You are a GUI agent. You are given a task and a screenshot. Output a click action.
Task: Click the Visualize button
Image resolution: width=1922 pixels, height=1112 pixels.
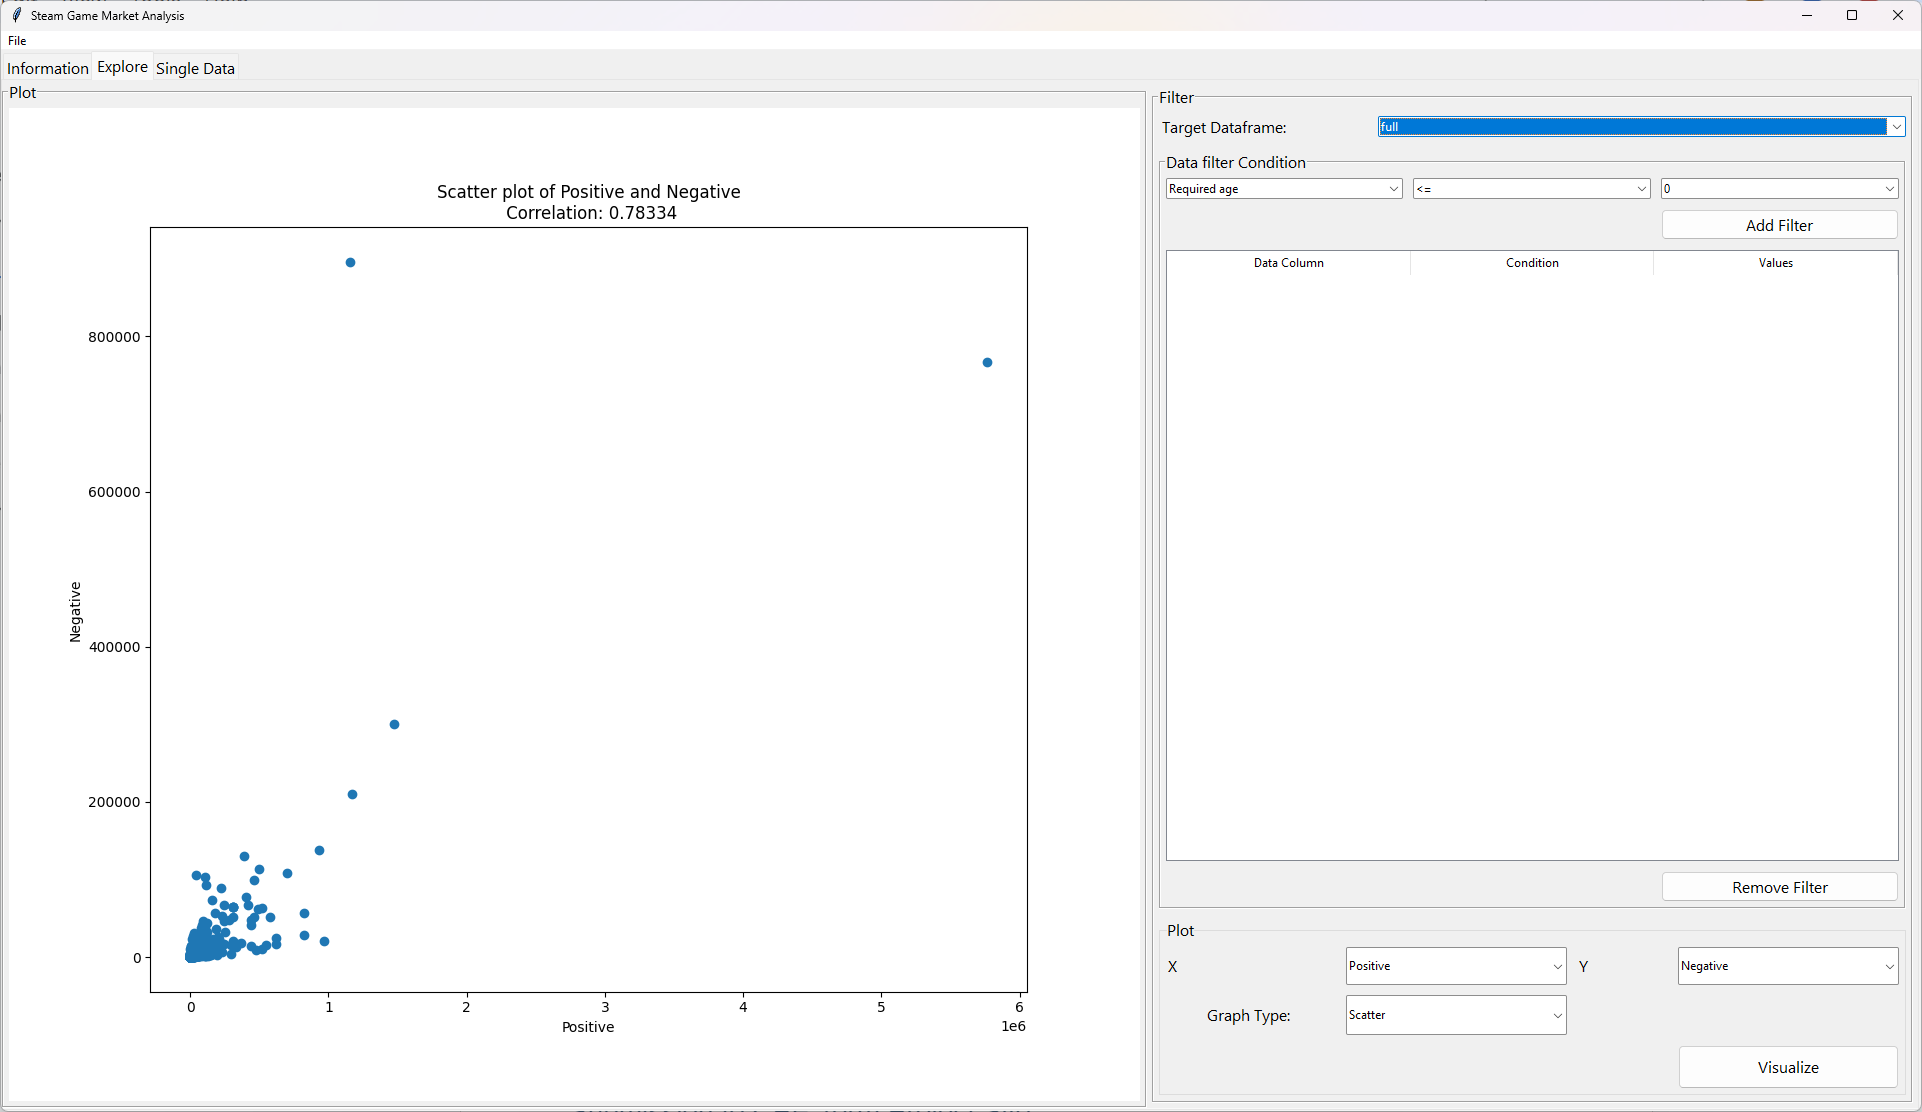pyautogui.click(x=1787, y=1067)
